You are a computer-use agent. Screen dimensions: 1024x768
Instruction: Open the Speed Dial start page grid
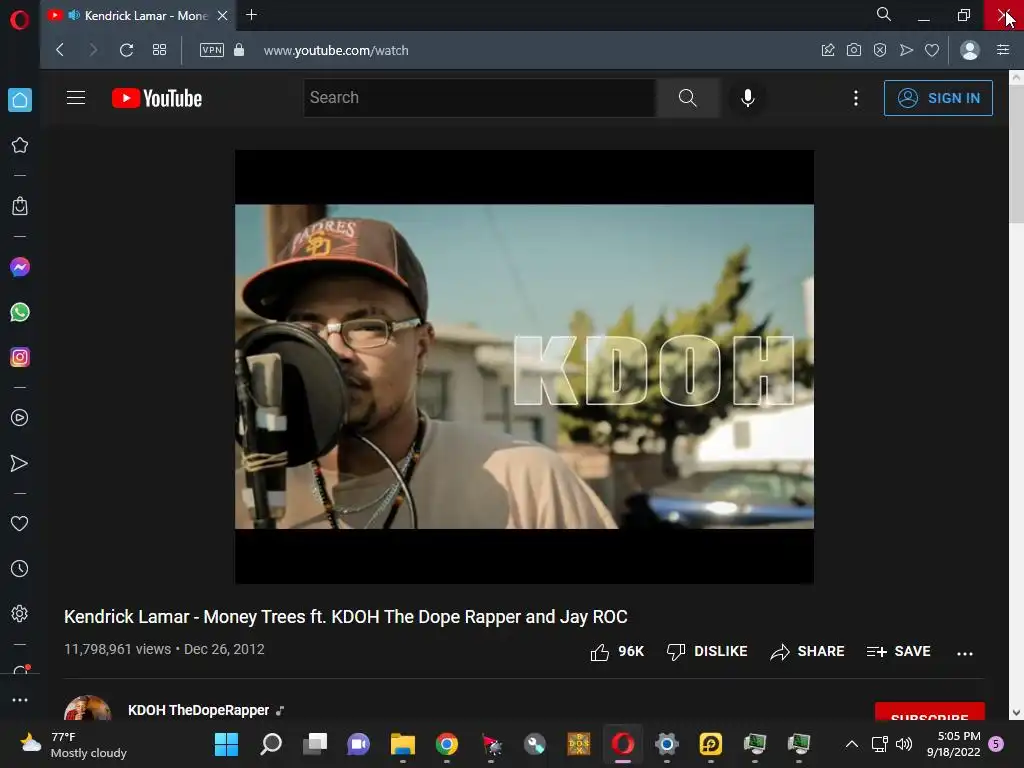click(159, 50)
